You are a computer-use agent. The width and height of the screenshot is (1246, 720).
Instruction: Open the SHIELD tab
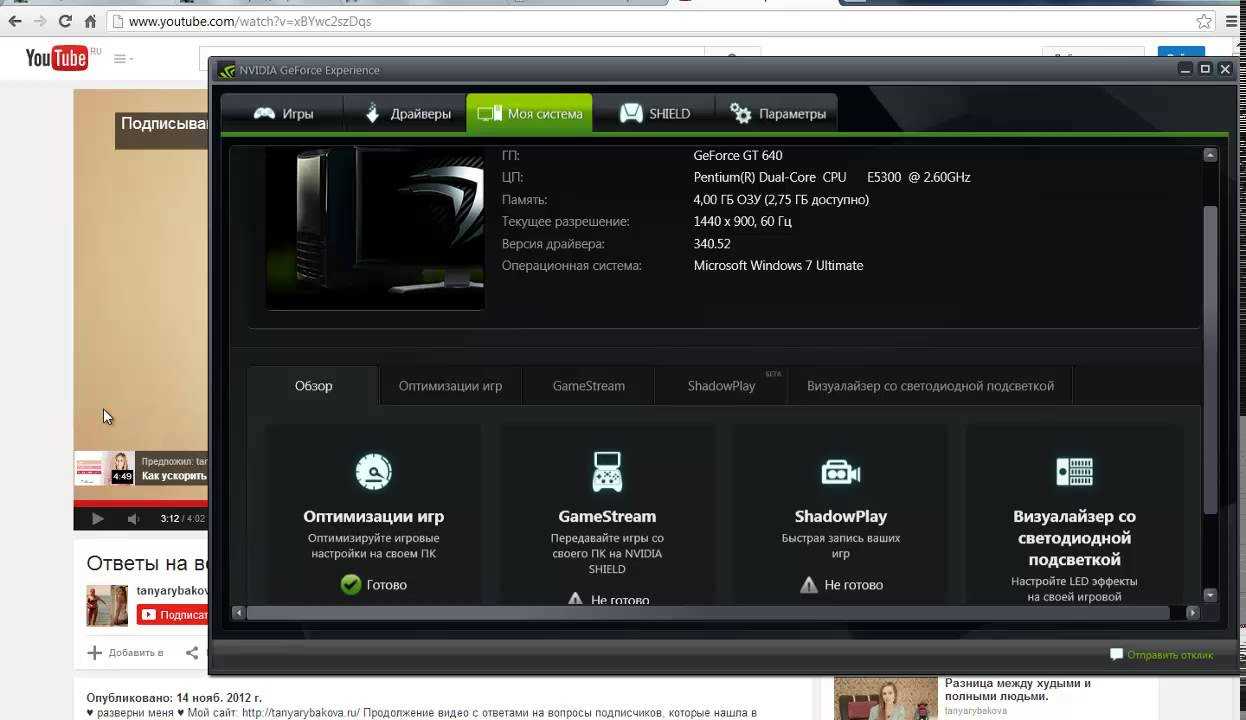pyautogui.click(x=655, y=113)
